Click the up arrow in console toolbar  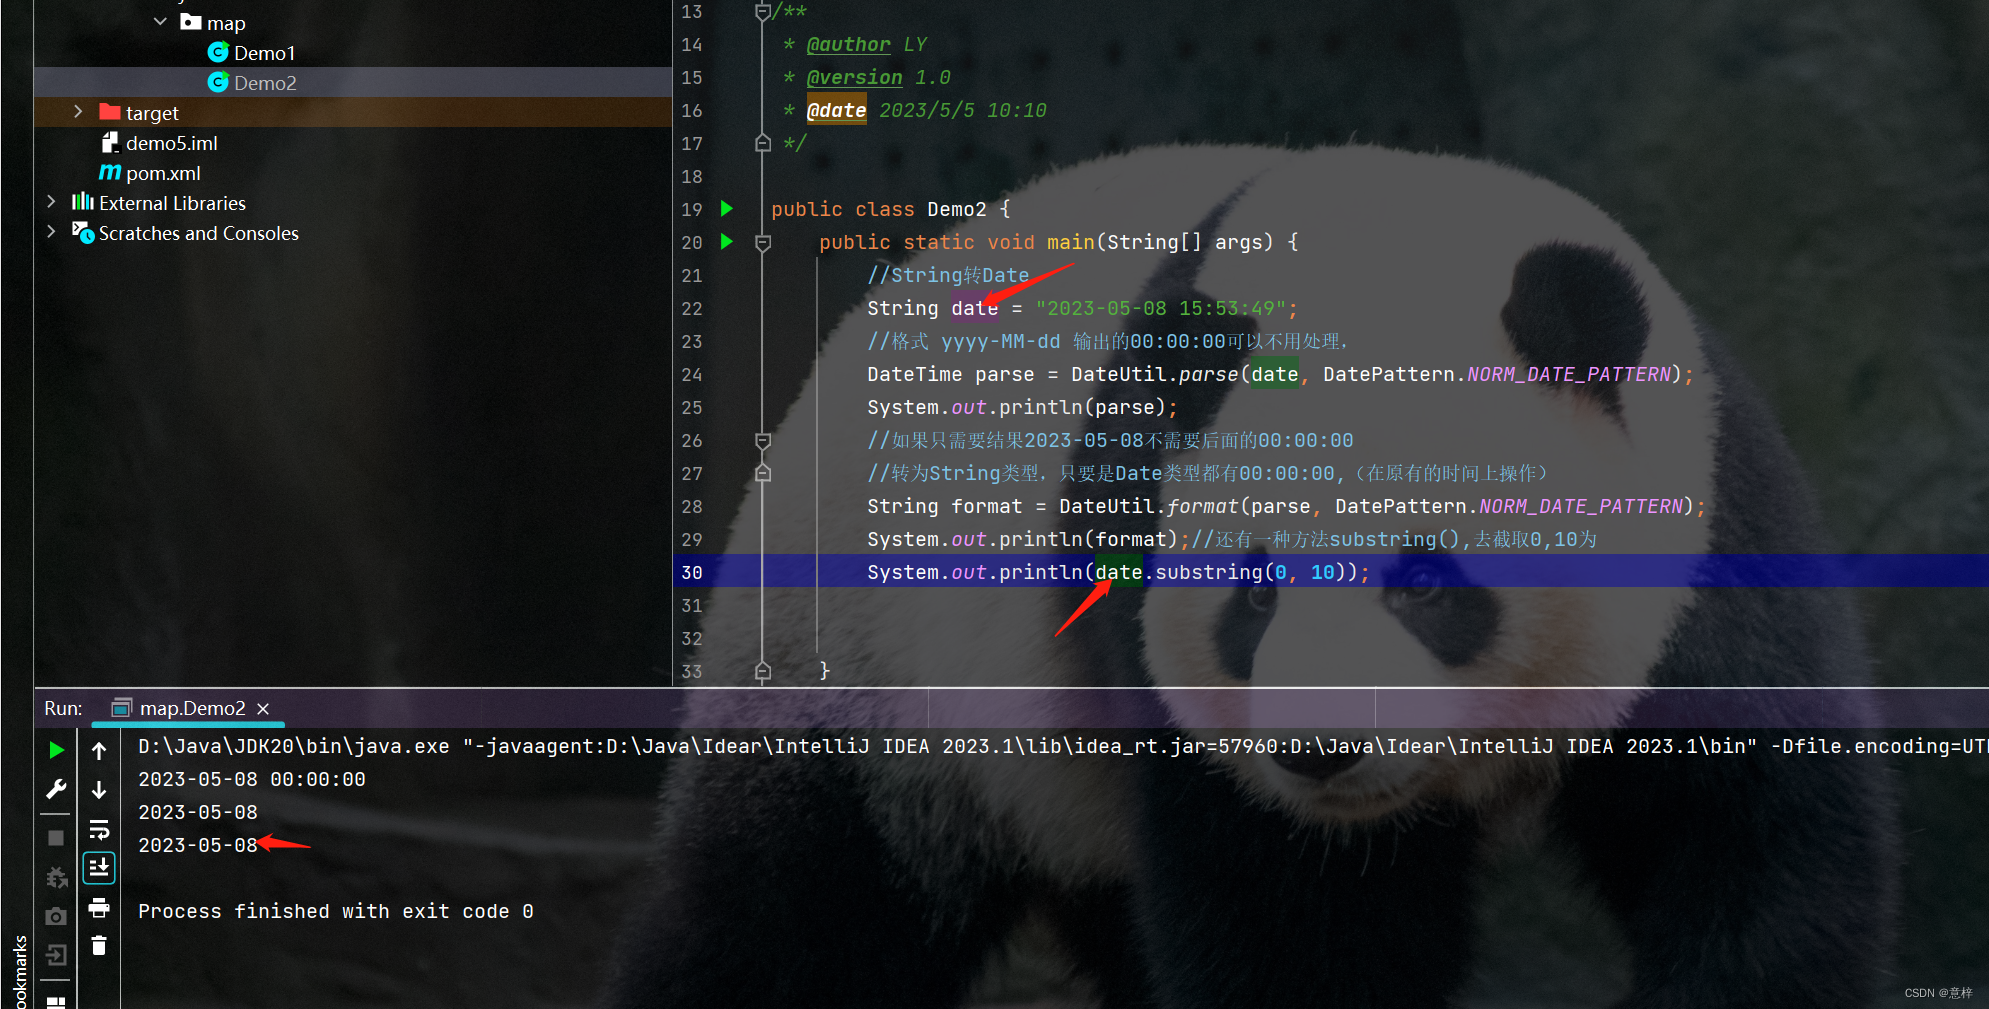point(99,750)
